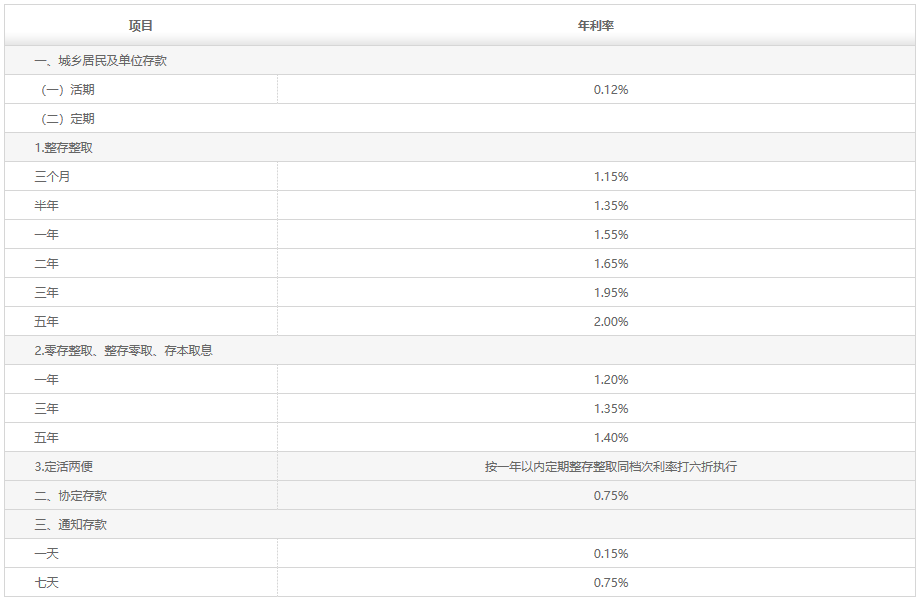922x603 pixels.
Task: Click the 项目 column header
Action: (141, 25)
